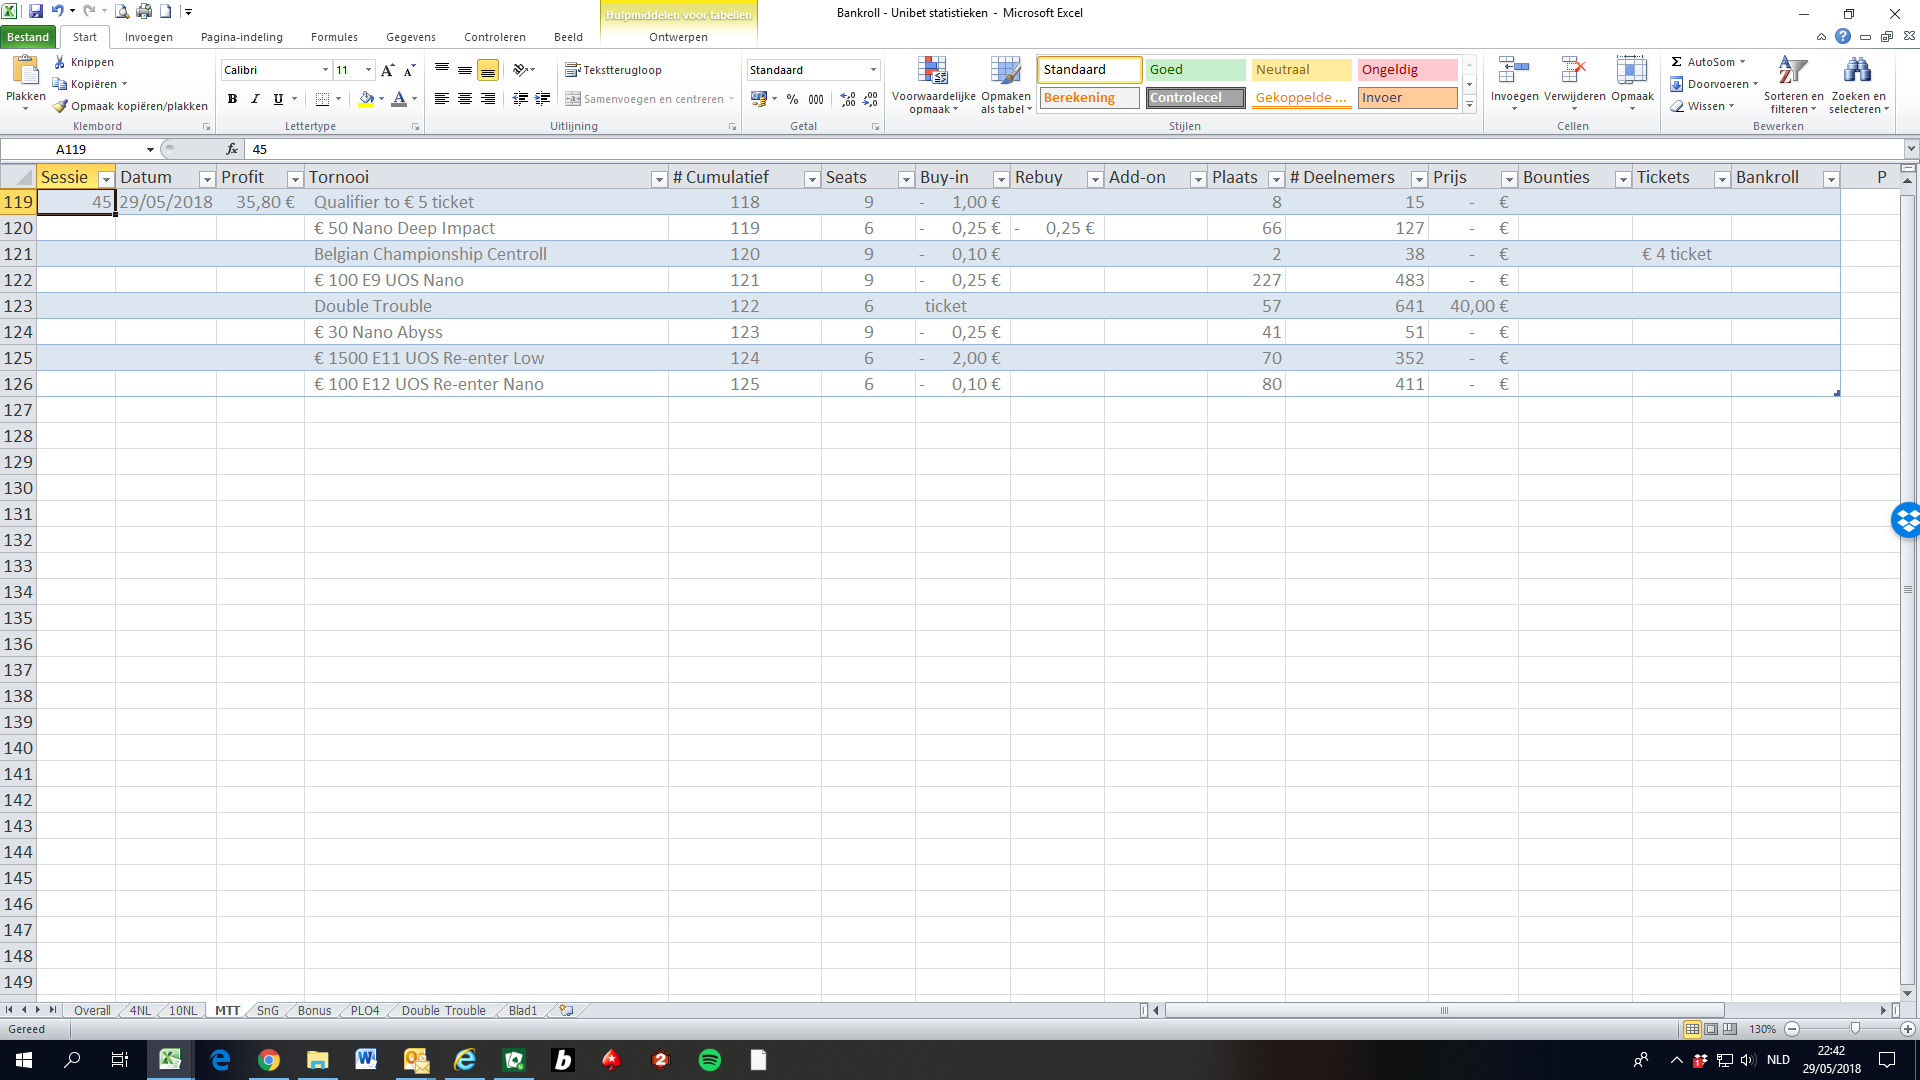The image size is (1920, 1080).
Task: Expand the Calibri font name dropdown
Action: 325,70
